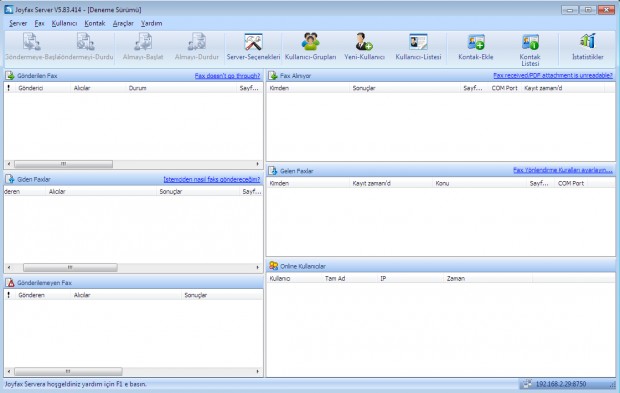This screenshot has height=393, width=620.
Task: Open Kontak Listesi toolbar icon
Action: click(530, 42)
